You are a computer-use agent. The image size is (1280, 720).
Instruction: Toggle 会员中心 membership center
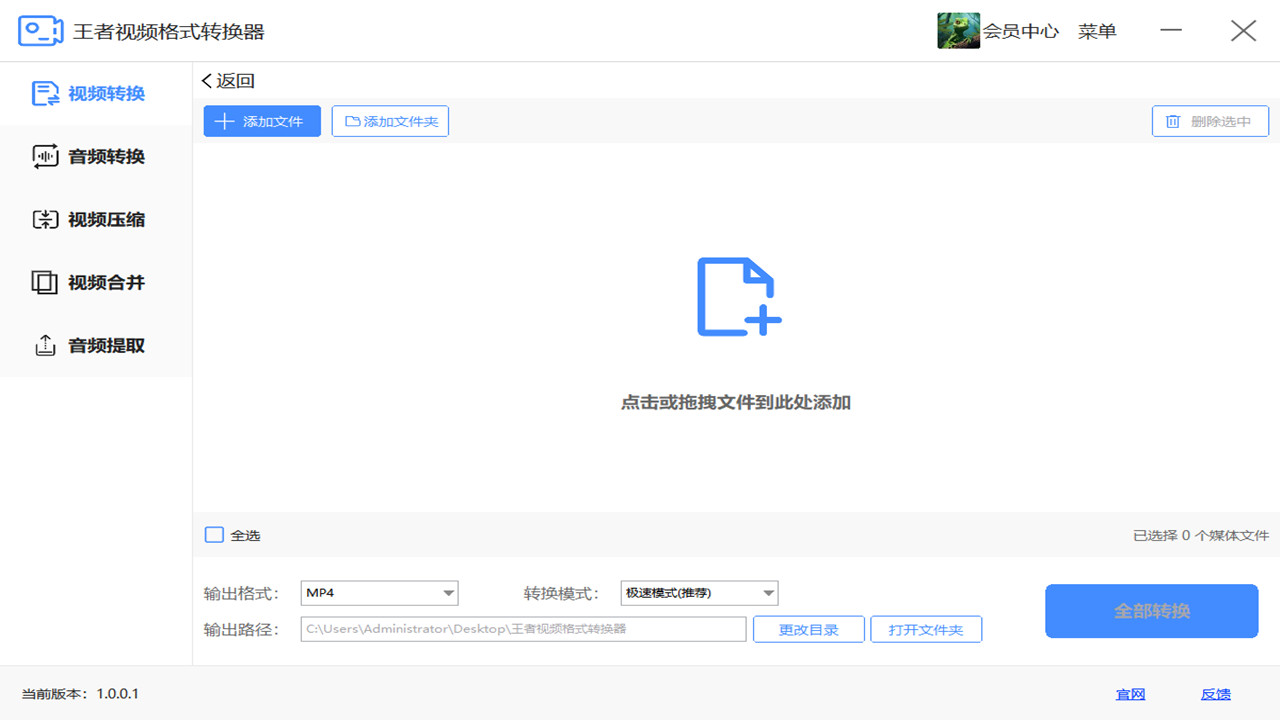[x=1023, y=30]
